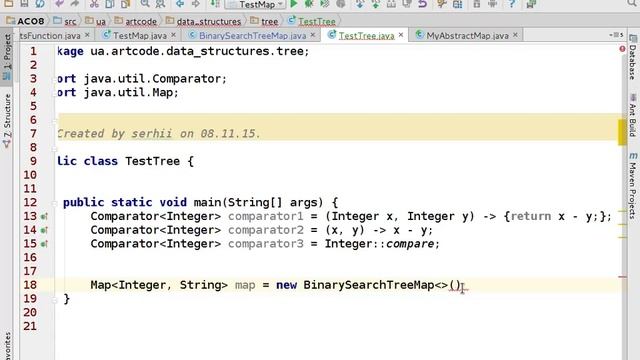Click the Undo arrow icon
This screenshot has height=360, width=640.
[x=59, y=4]
